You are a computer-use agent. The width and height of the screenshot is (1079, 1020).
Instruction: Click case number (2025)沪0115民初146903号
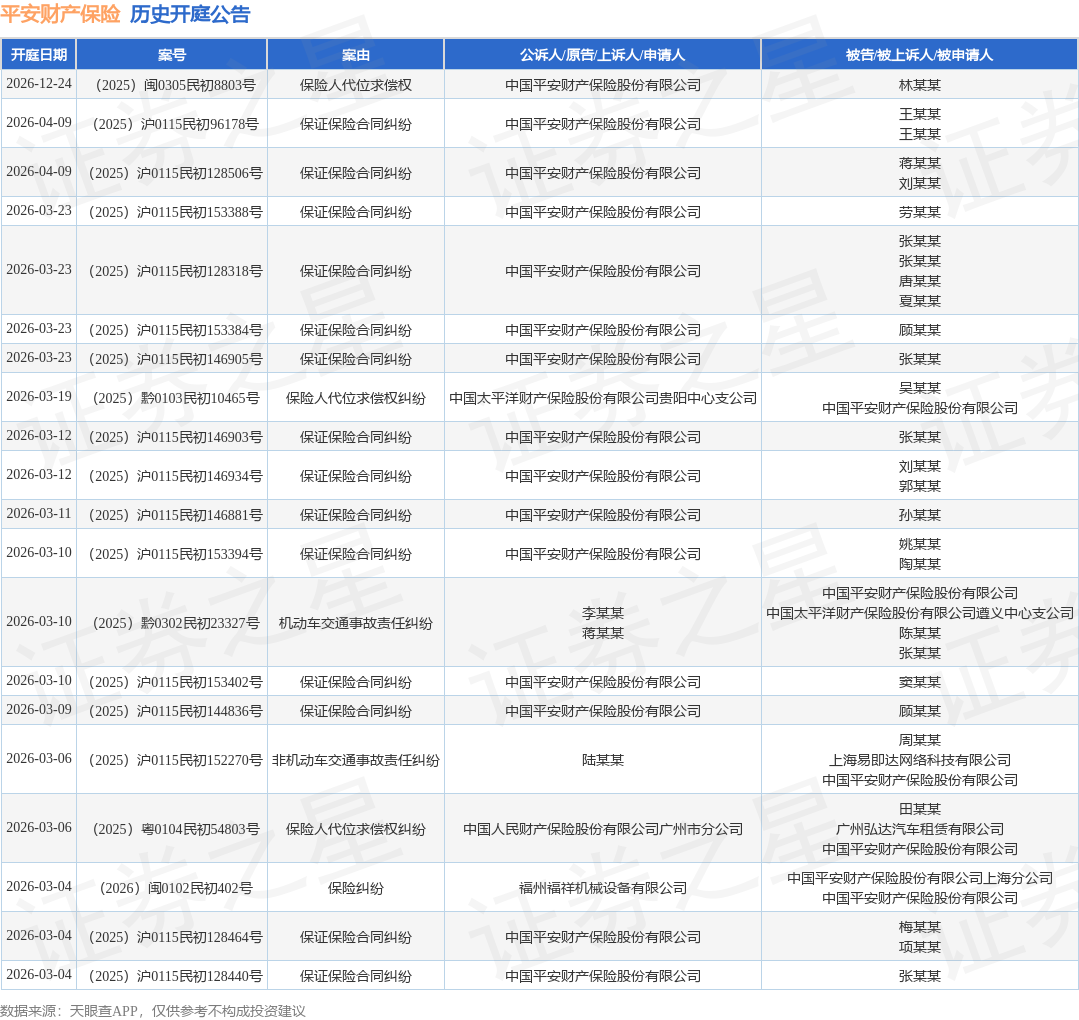tap(171, 438)
